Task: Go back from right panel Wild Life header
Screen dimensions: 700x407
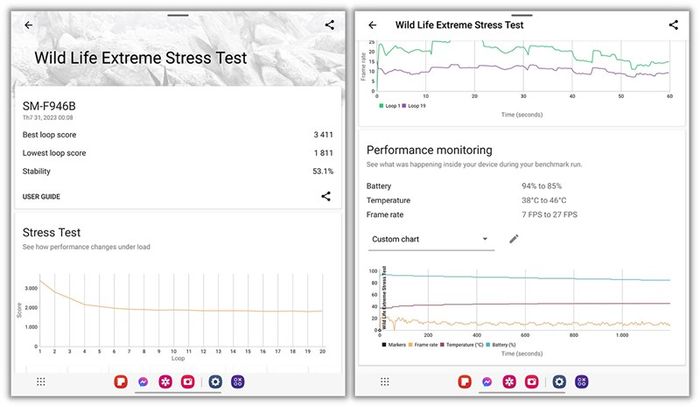Action: click(x=372, y=25)
